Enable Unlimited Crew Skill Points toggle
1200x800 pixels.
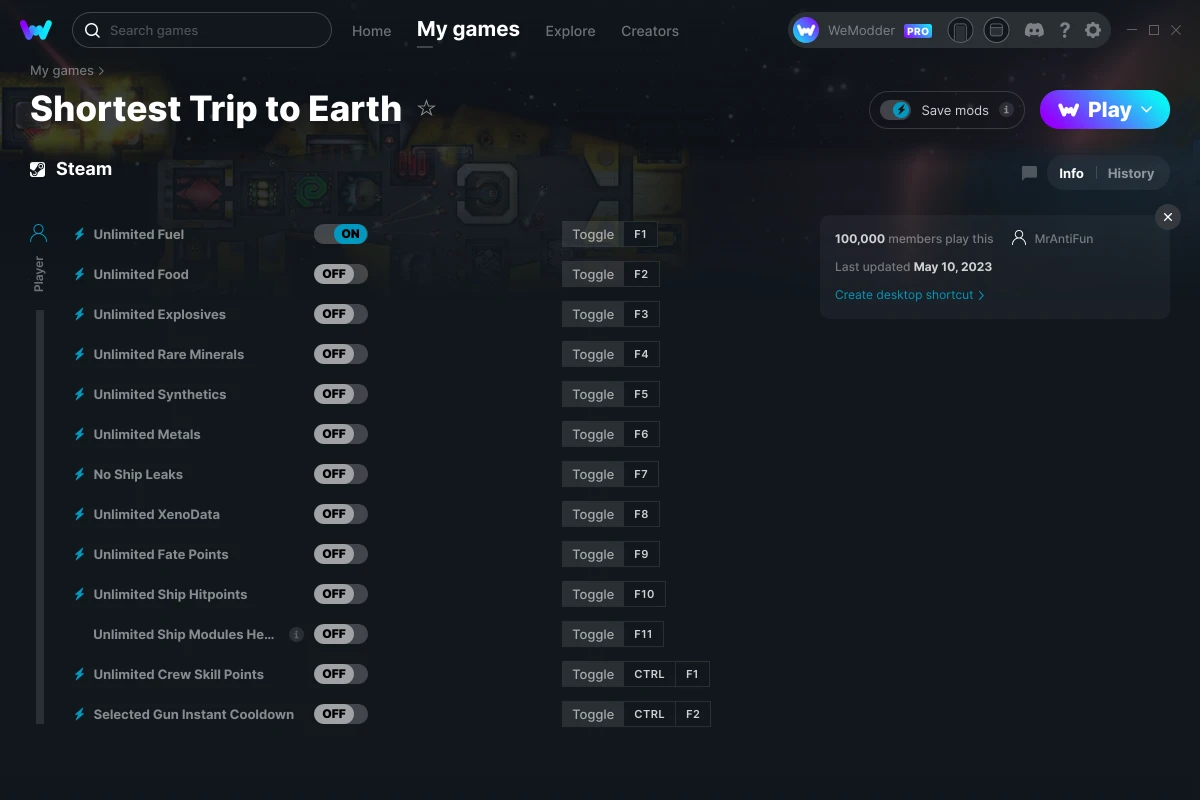[341, 674]
